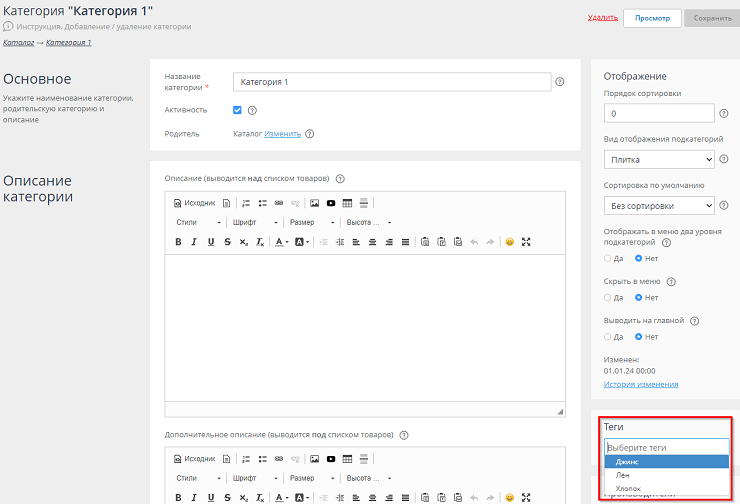Open the Вид отображения подкатегорий dropdown
Viewport: 740px width, 504px height.
[x=659, y=159]
